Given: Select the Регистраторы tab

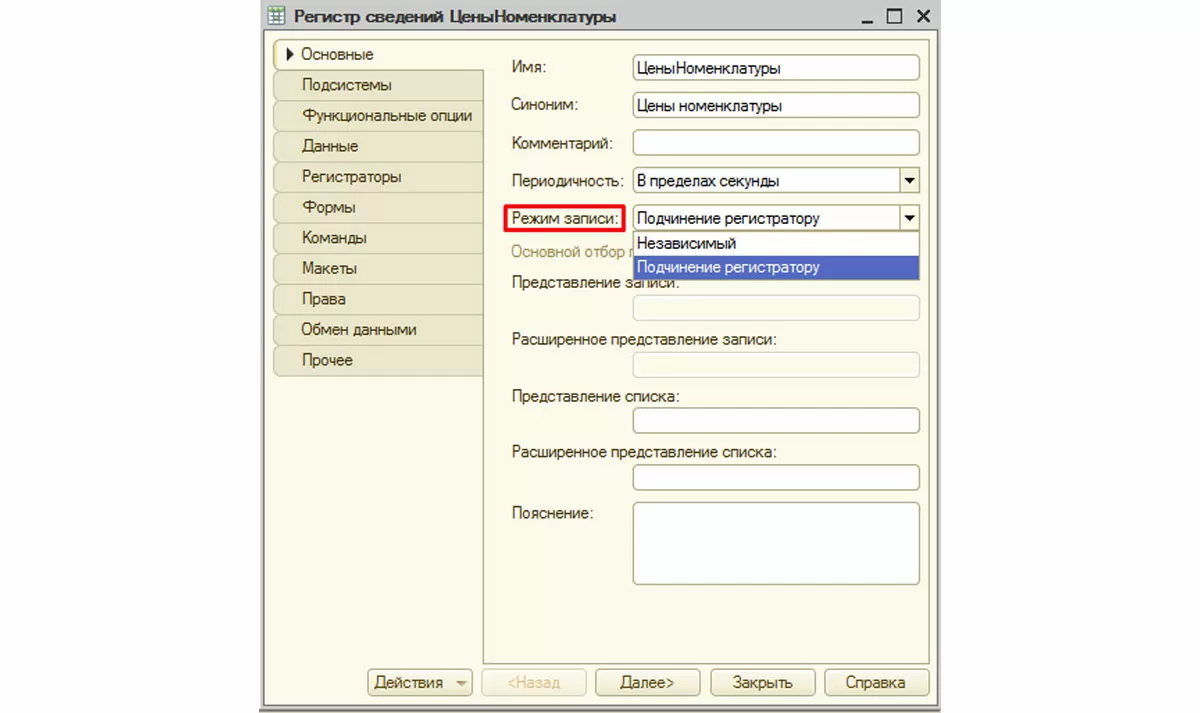Looking at the screenshot, I should click(x=351, y=176).
